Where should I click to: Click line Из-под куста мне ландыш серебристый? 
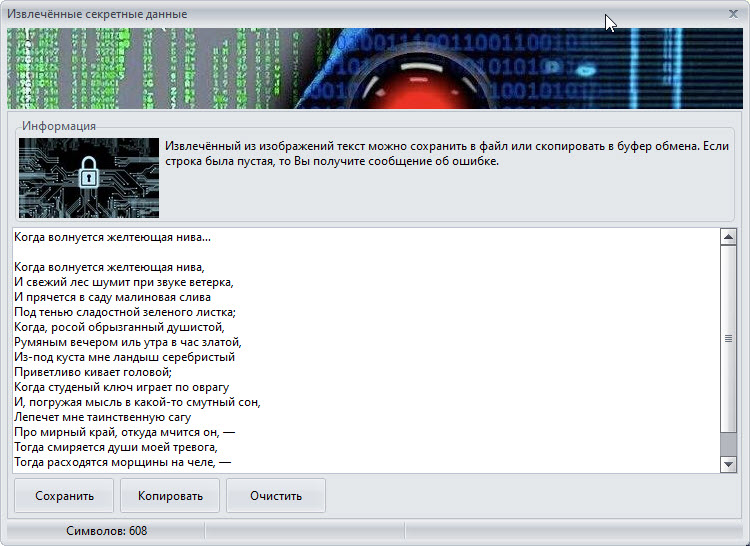pyautogui.click(x=124, y=357)
